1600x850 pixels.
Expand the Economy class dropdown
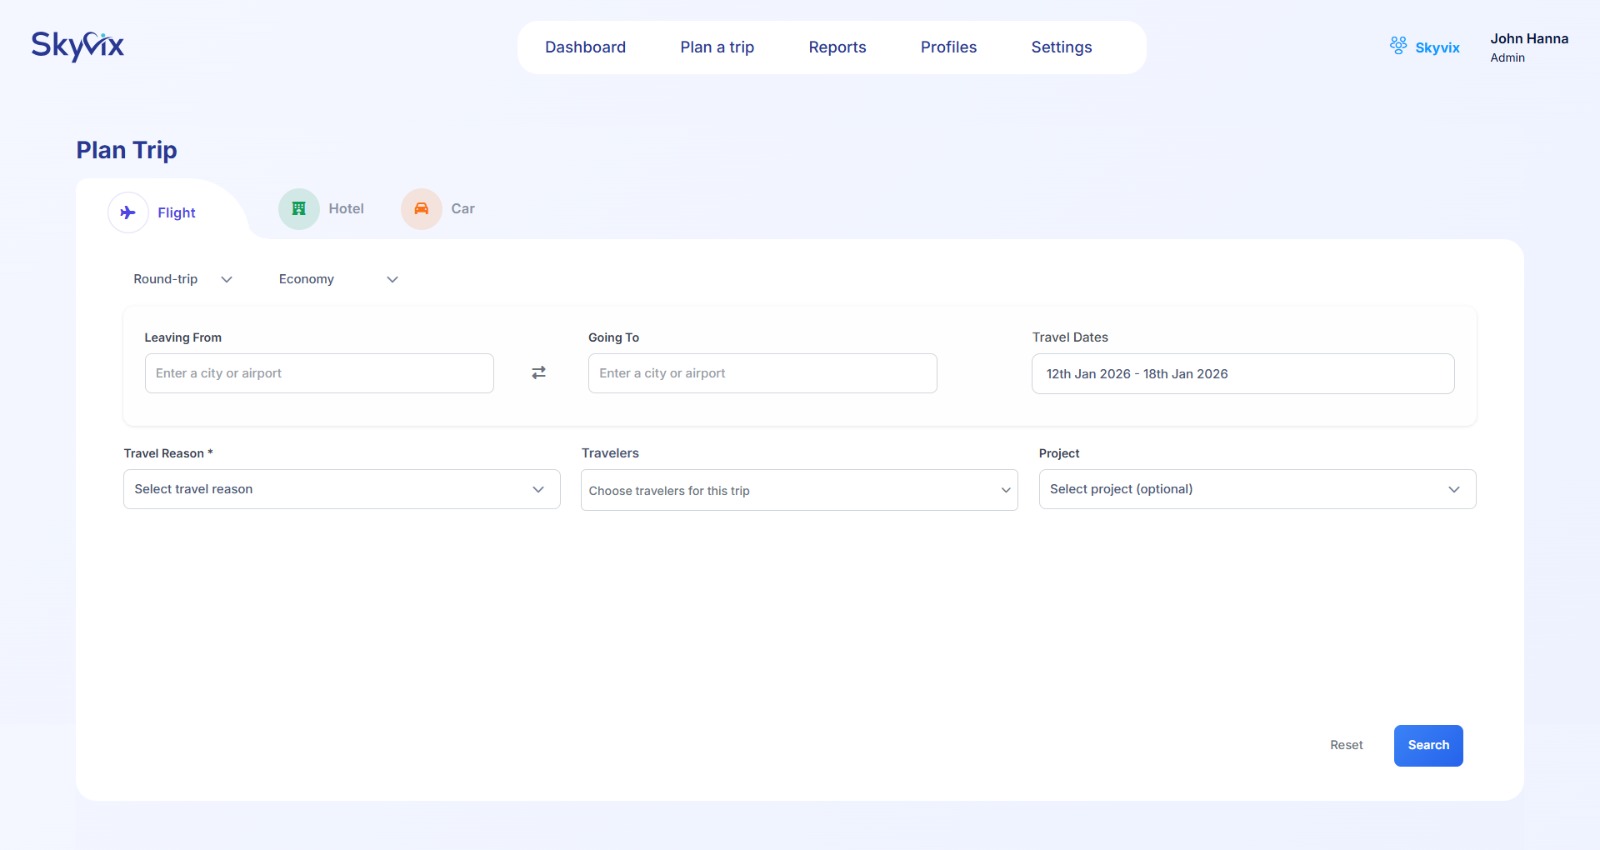coord(338,280)
